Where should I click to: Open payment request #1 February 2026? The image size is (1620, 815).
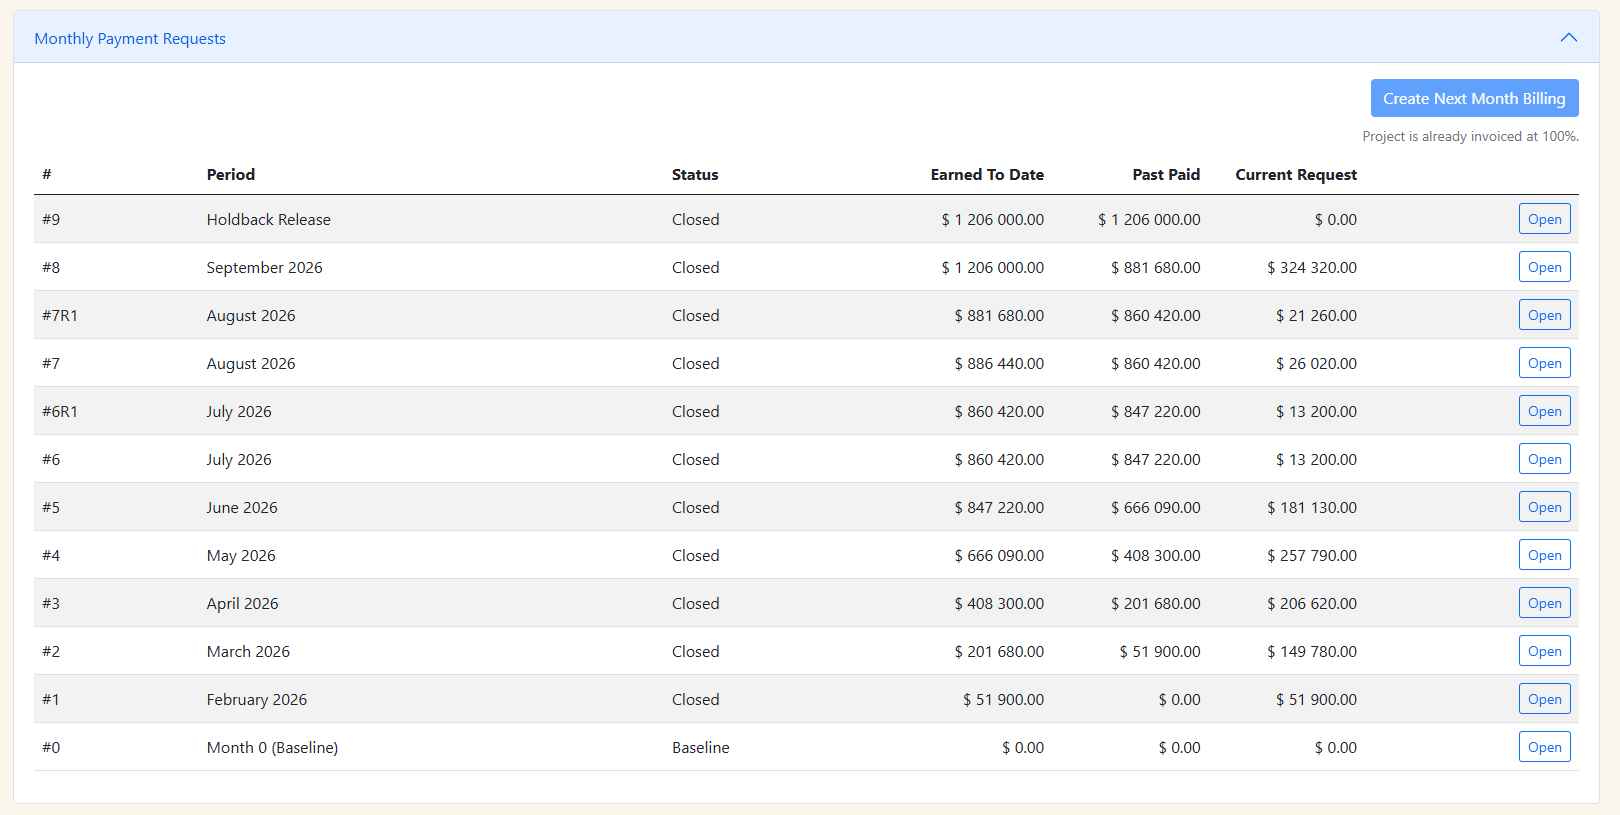pos(1544,699)
